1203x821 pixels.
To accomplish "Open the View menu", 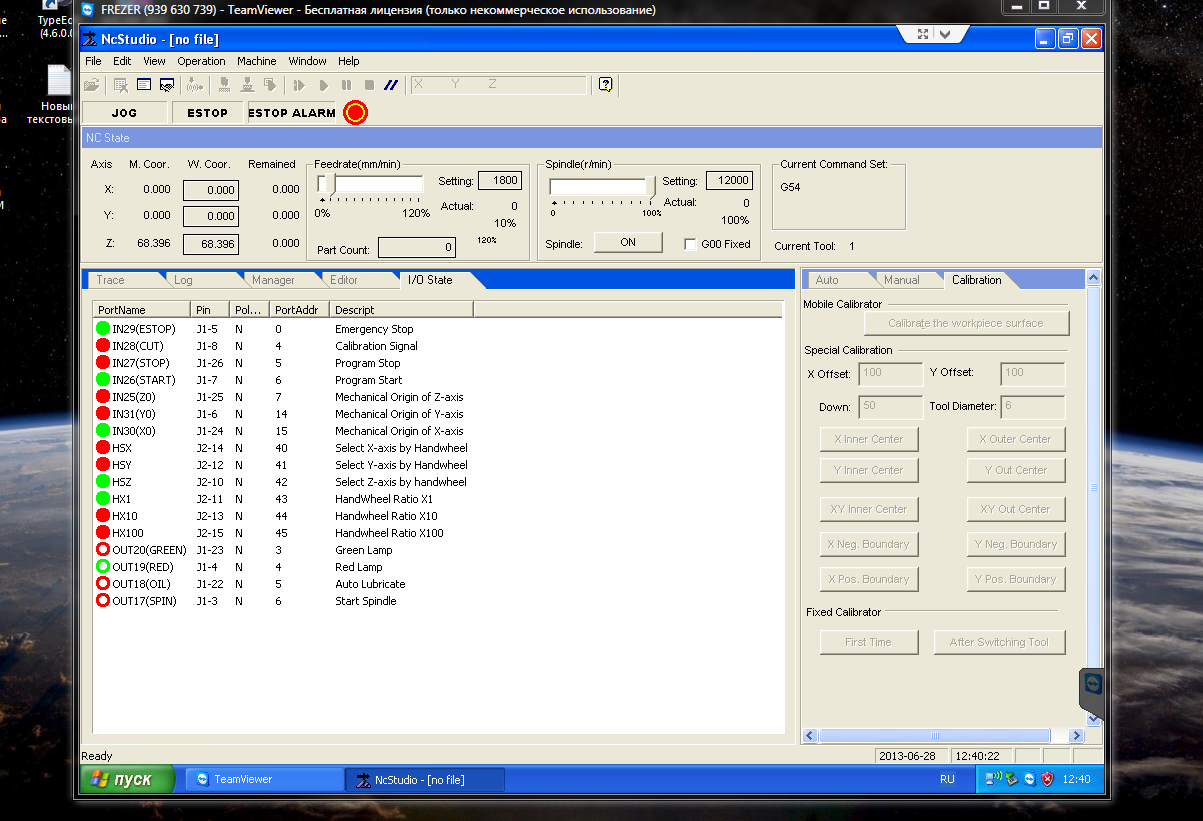I will pyautogui.click(x=154, y=61).
